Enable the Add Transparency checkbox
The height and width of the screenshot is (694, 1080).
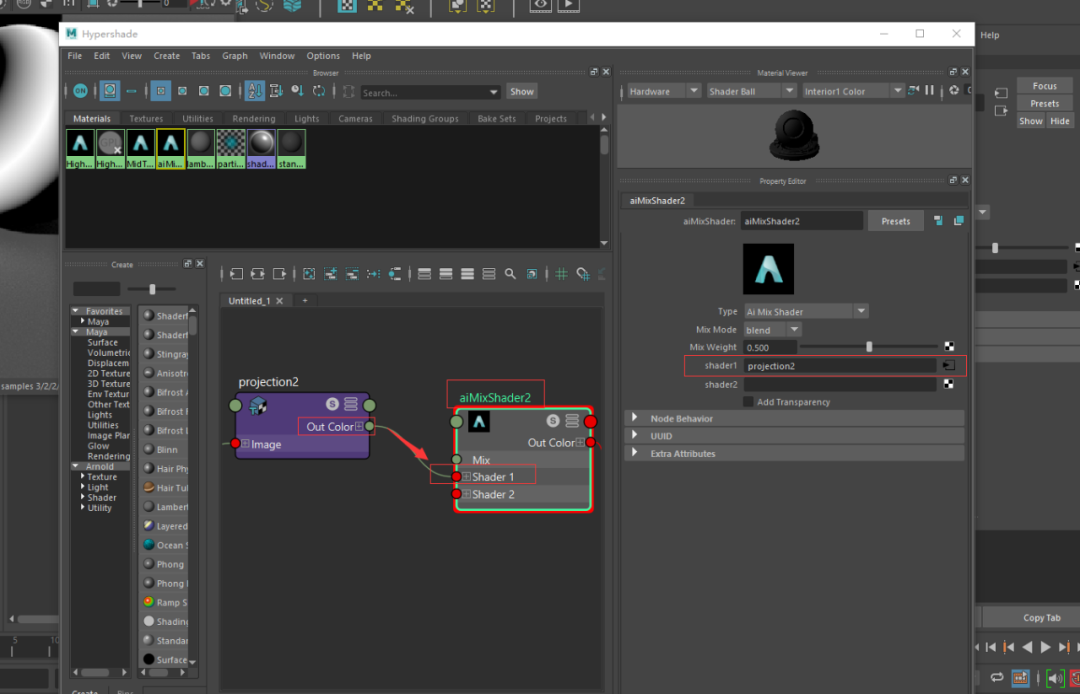point(748,401)
